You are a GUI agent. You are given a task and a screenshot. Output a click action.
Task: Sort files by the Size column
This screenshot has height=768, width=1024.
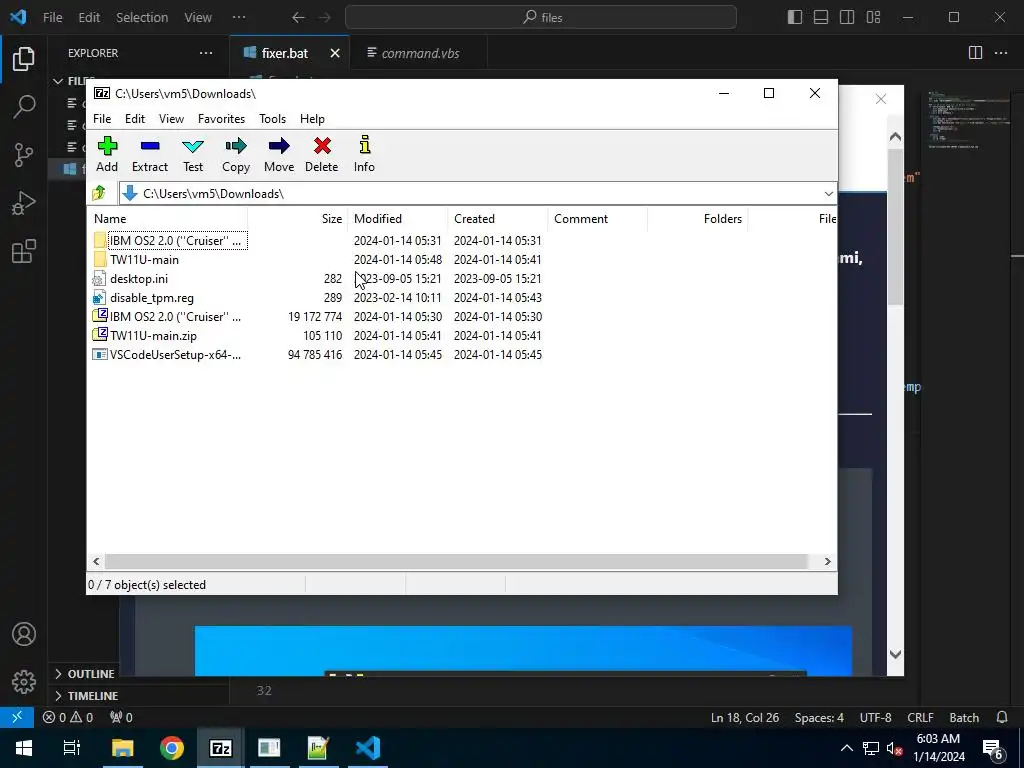coord(298,219)
